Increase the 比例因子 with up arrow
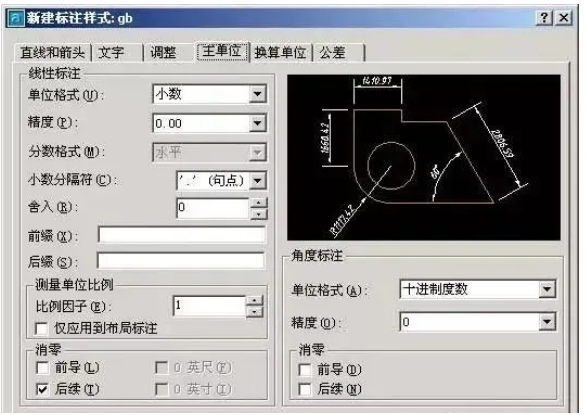 click(255, 301)
